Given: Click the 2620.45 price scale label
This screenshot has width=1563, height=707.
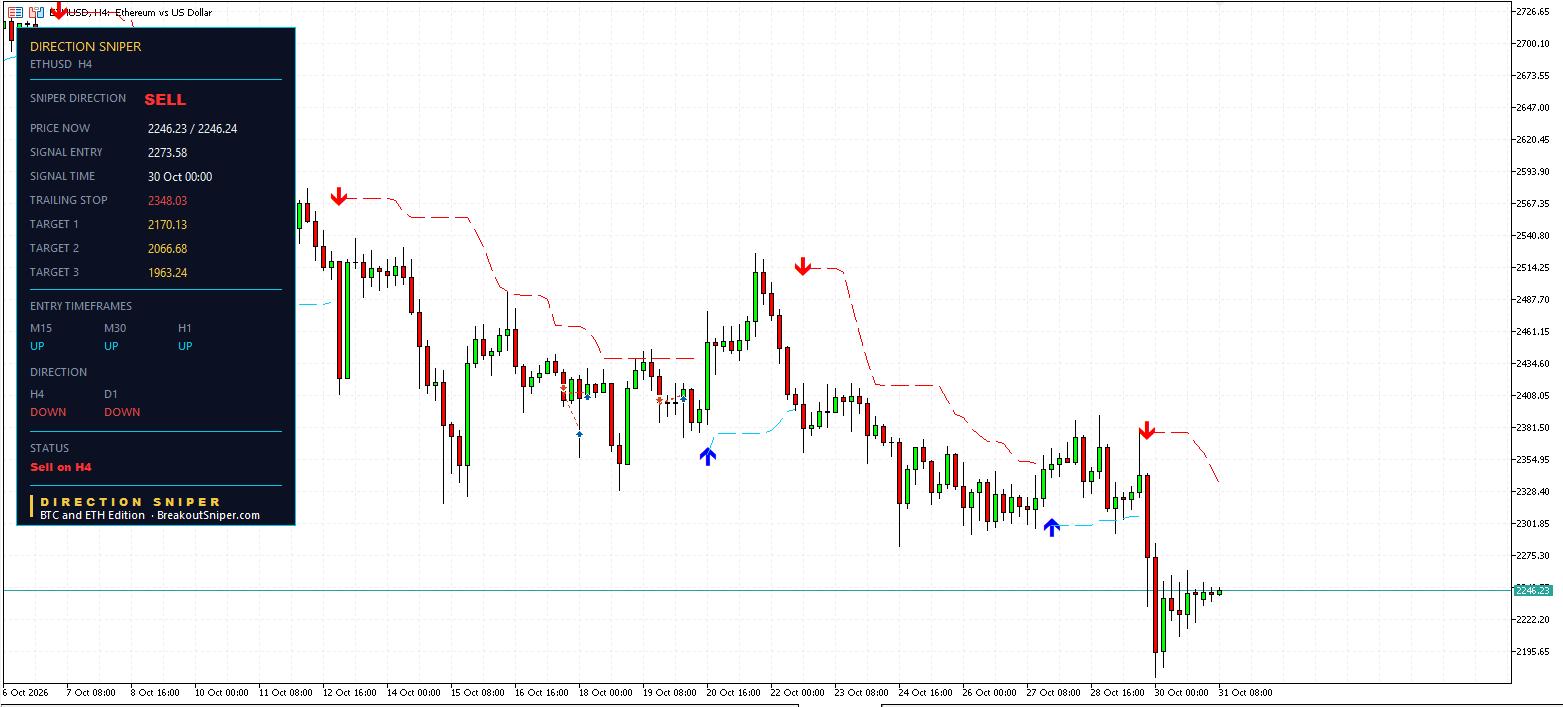Looking at the screenshot, I should coord(1532,139).
